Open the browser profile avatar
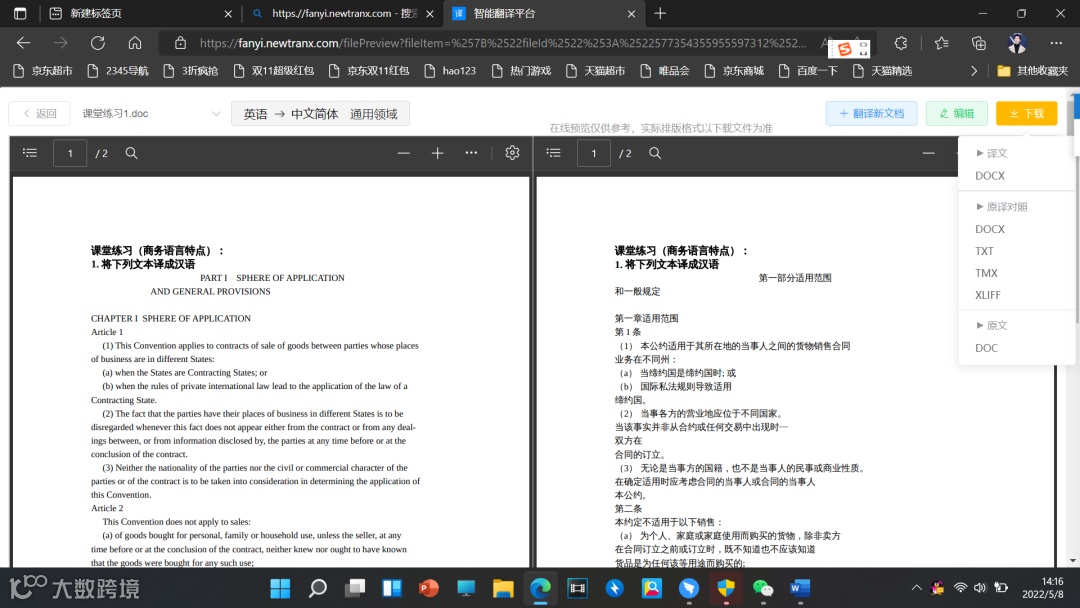Screen dimensions: 1080x608 point(1017,43)
